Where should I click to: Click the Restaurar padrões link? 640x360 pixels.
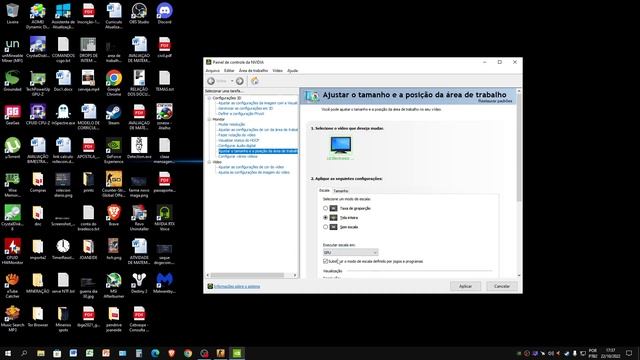point(495,101)
